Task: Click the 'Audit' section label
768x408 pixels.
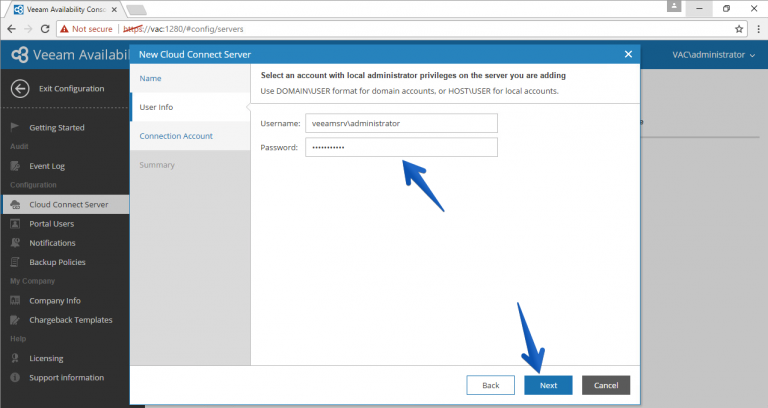Action: [x=19, y=146]
